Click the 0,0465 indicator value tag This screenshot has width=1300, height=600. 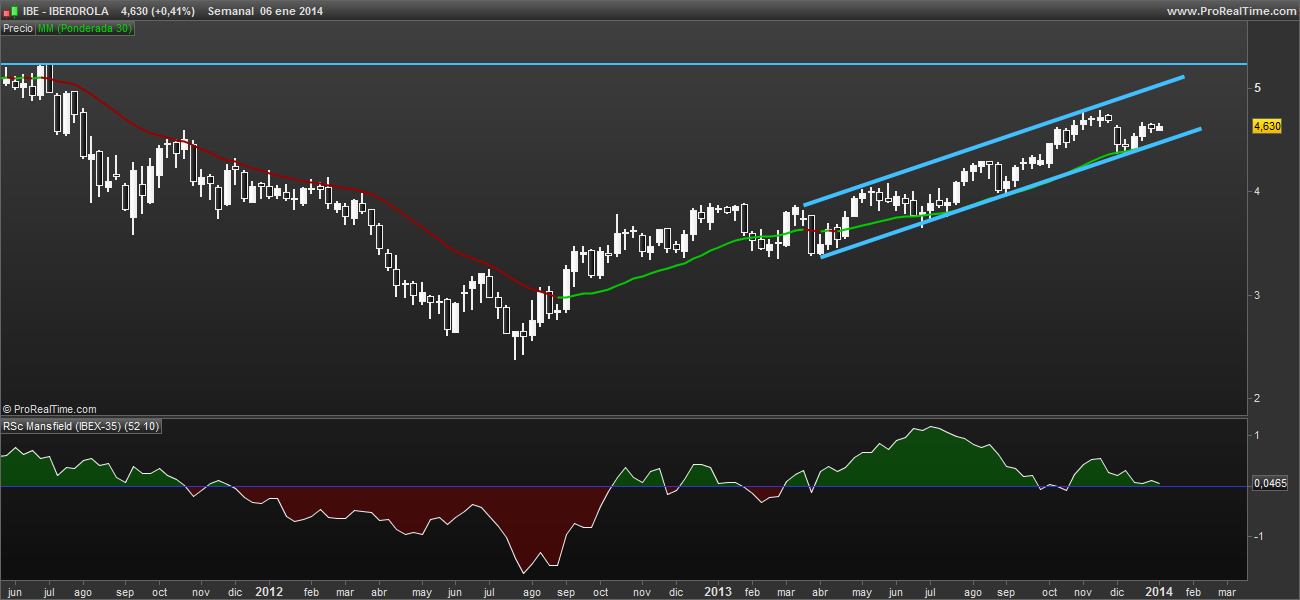click(x=1270, y=484)
